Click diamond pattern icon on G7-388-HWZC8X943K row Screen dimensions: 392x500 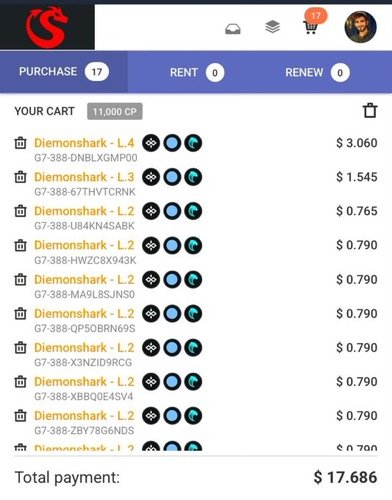click(x=151, y=246)
